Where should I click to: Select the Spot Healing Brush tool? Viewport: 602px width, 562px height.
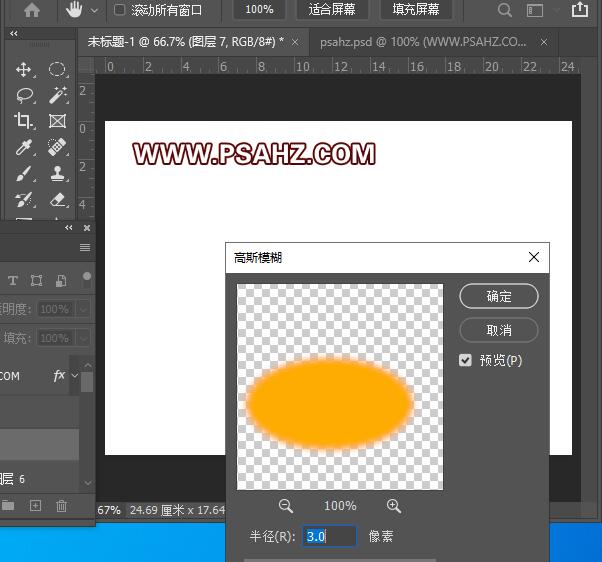tap(58, 147)
